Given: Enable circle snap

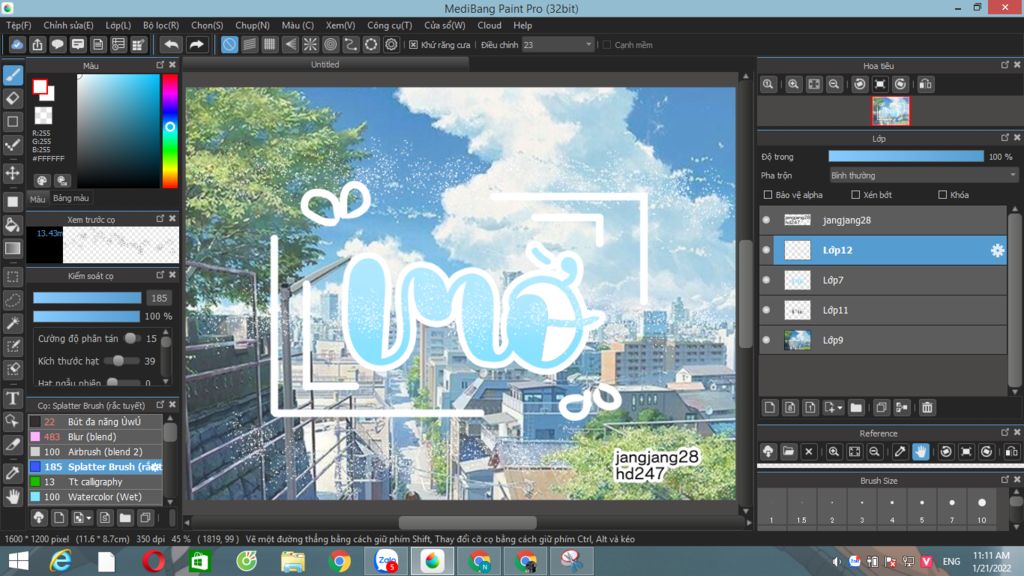Looking at the screenshot, I should (x=330, y=44).
